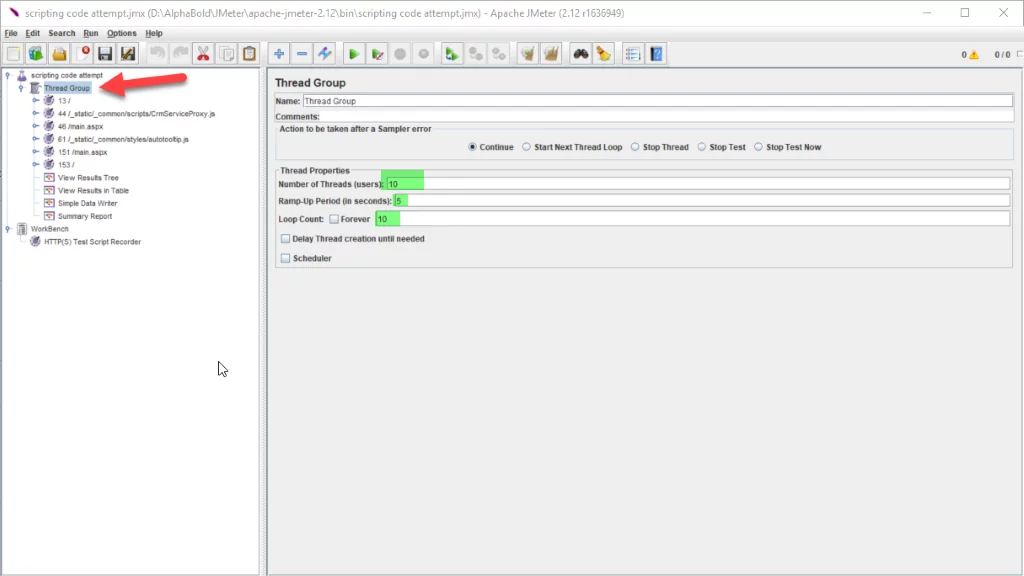Create a new test plan from toolbar
The height and width of the screenshot is (576, 1024).
(x=13, y=54)
